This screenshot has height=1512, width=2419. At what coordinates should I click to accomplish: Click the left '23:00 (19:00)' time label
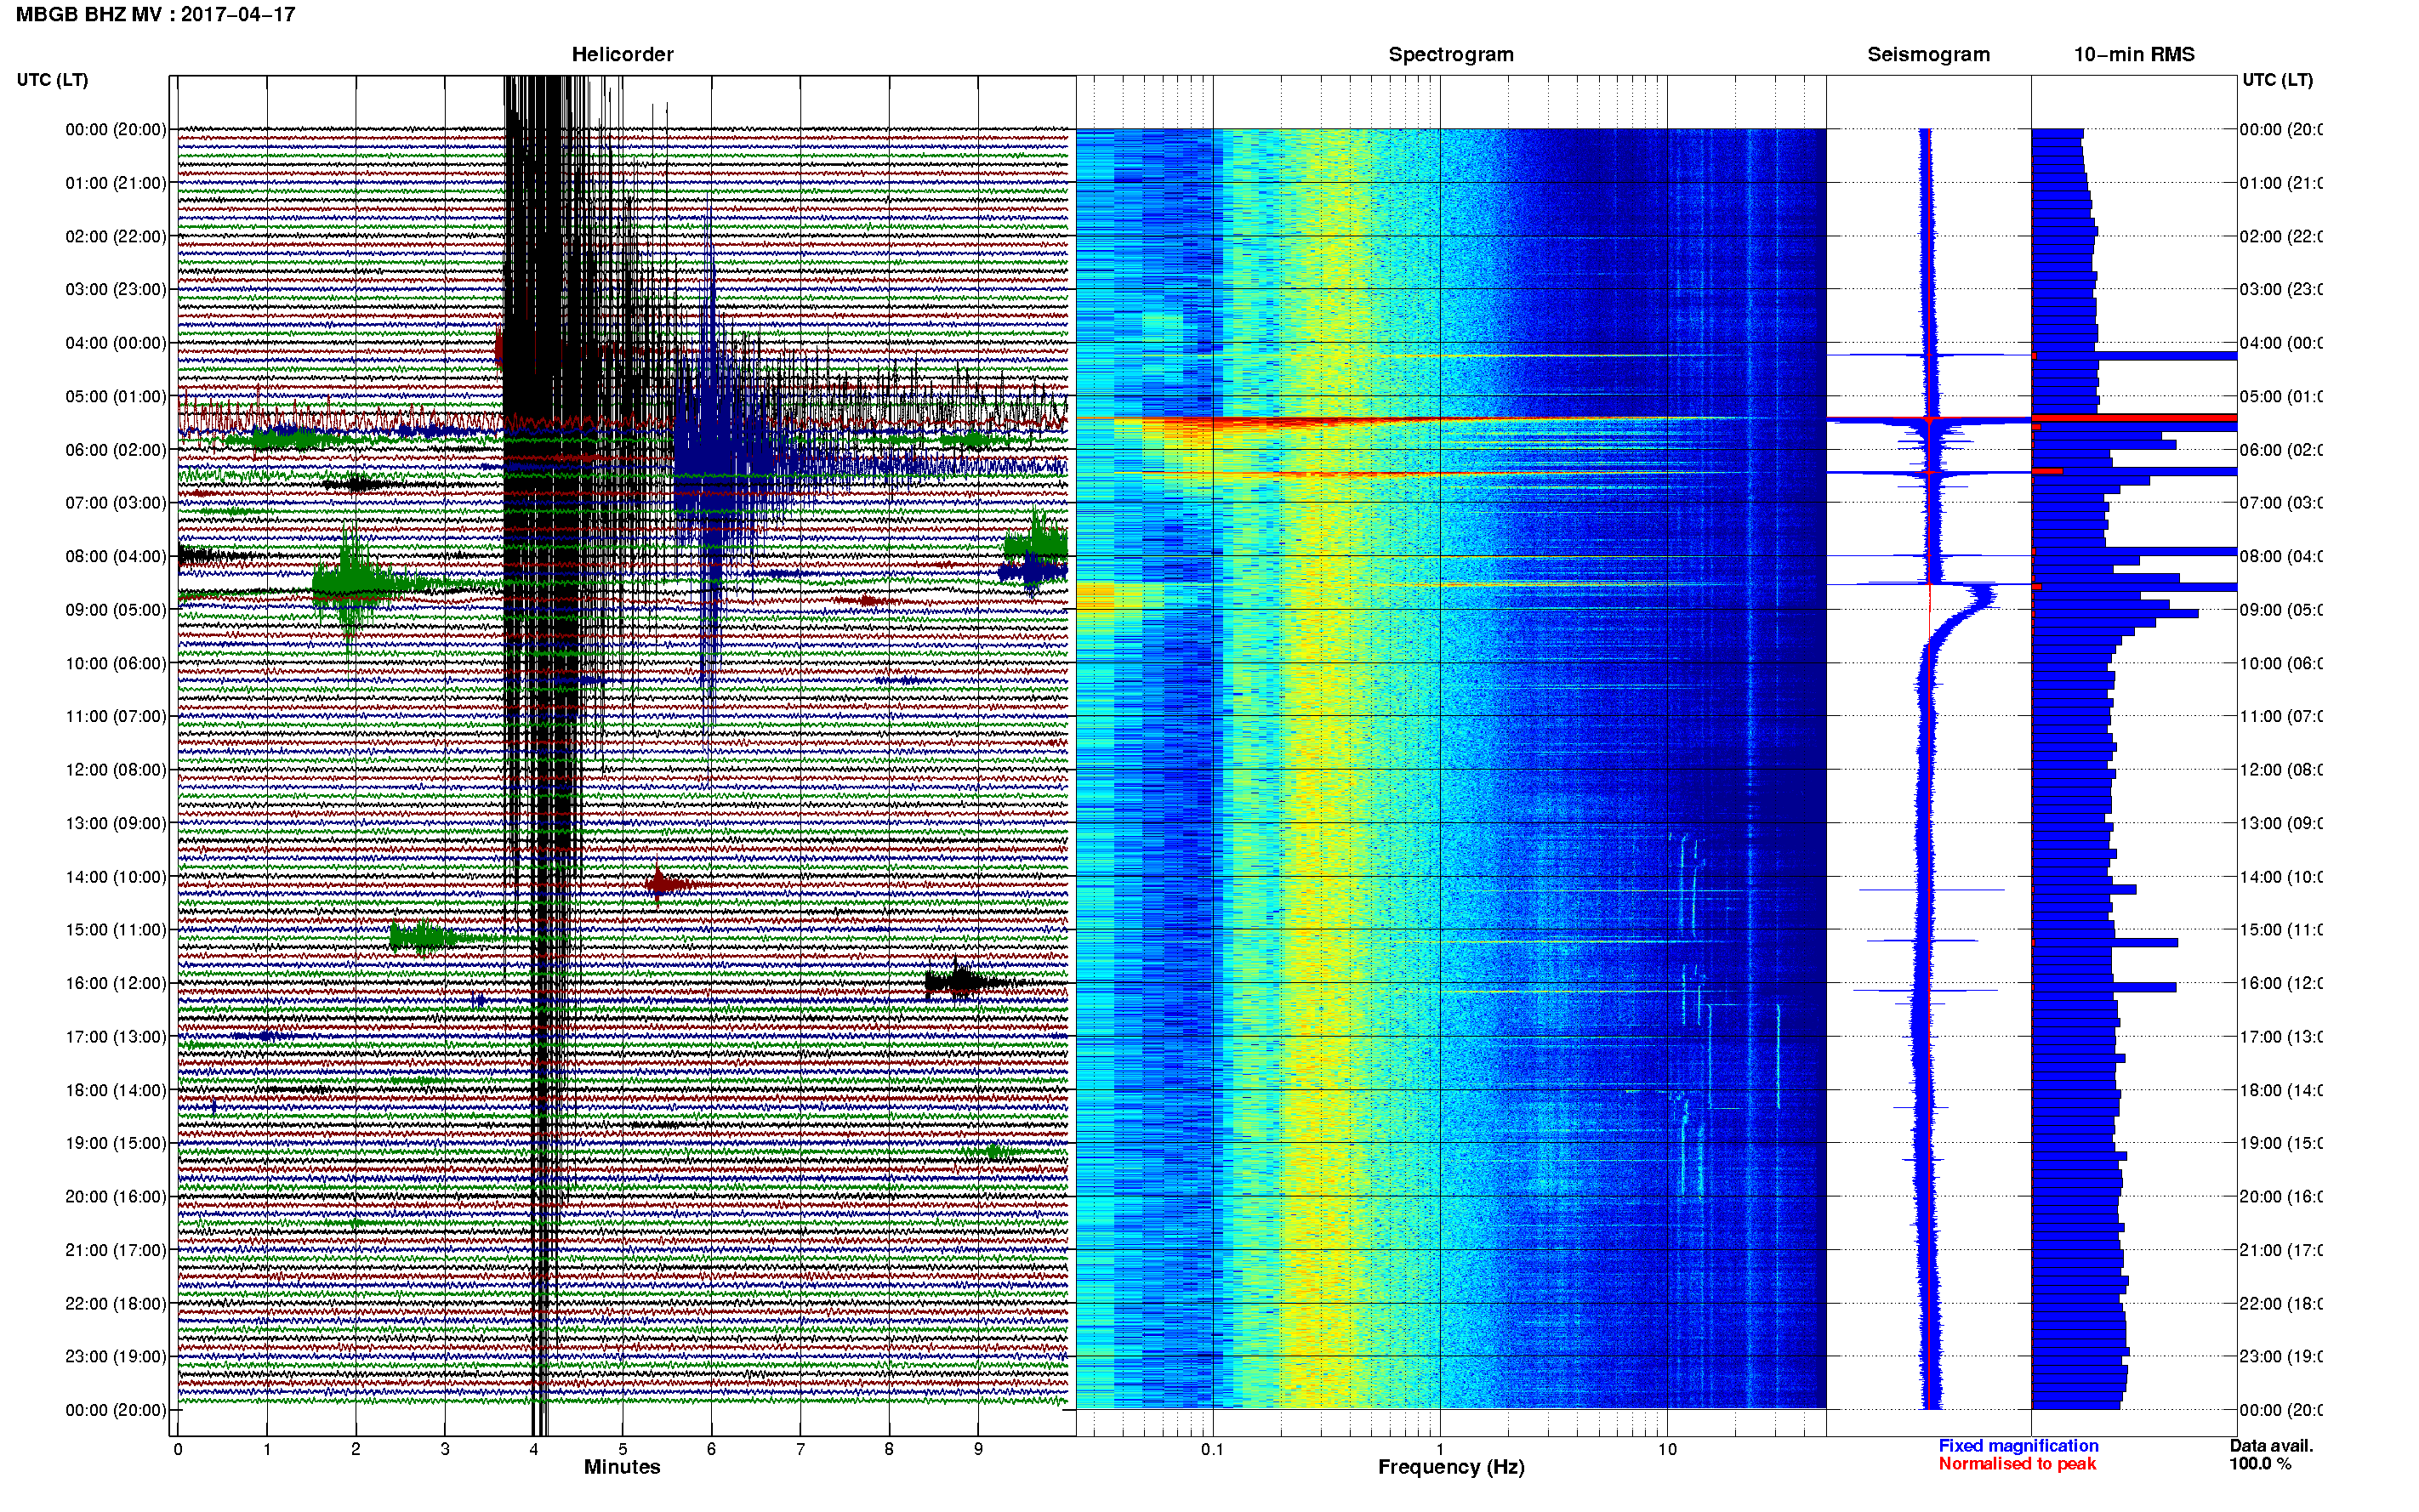click(116, 1356)
